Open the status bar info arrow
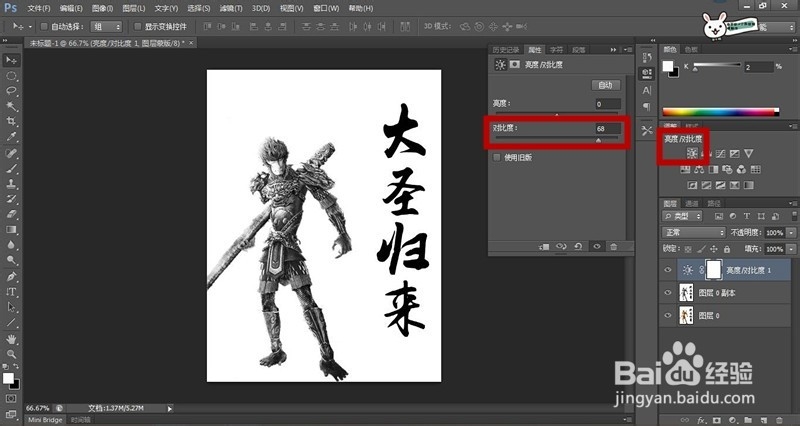This screenshot has height=426, width=800. click(170, 408)
